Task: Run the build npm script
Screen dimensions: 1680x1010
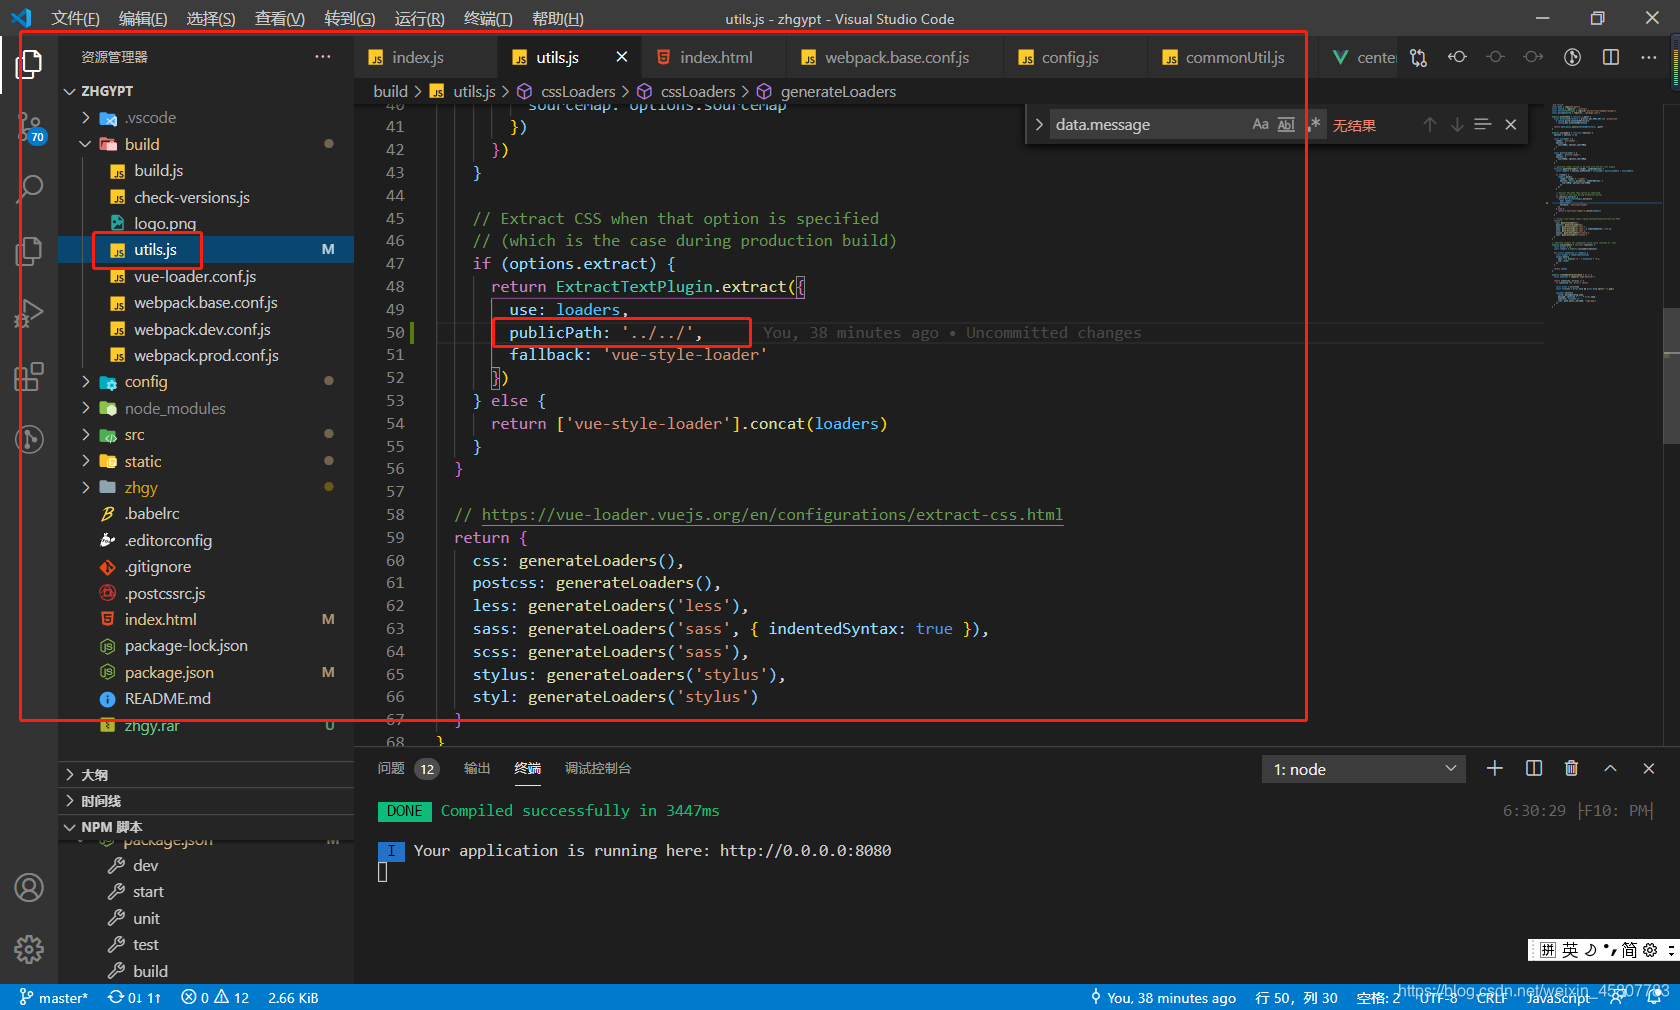Action: point(151,971)
